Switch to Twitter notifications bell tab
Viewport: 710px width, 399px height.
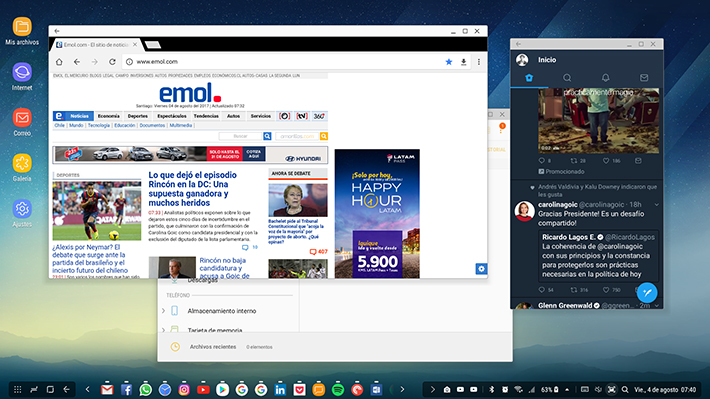(605, 78)
